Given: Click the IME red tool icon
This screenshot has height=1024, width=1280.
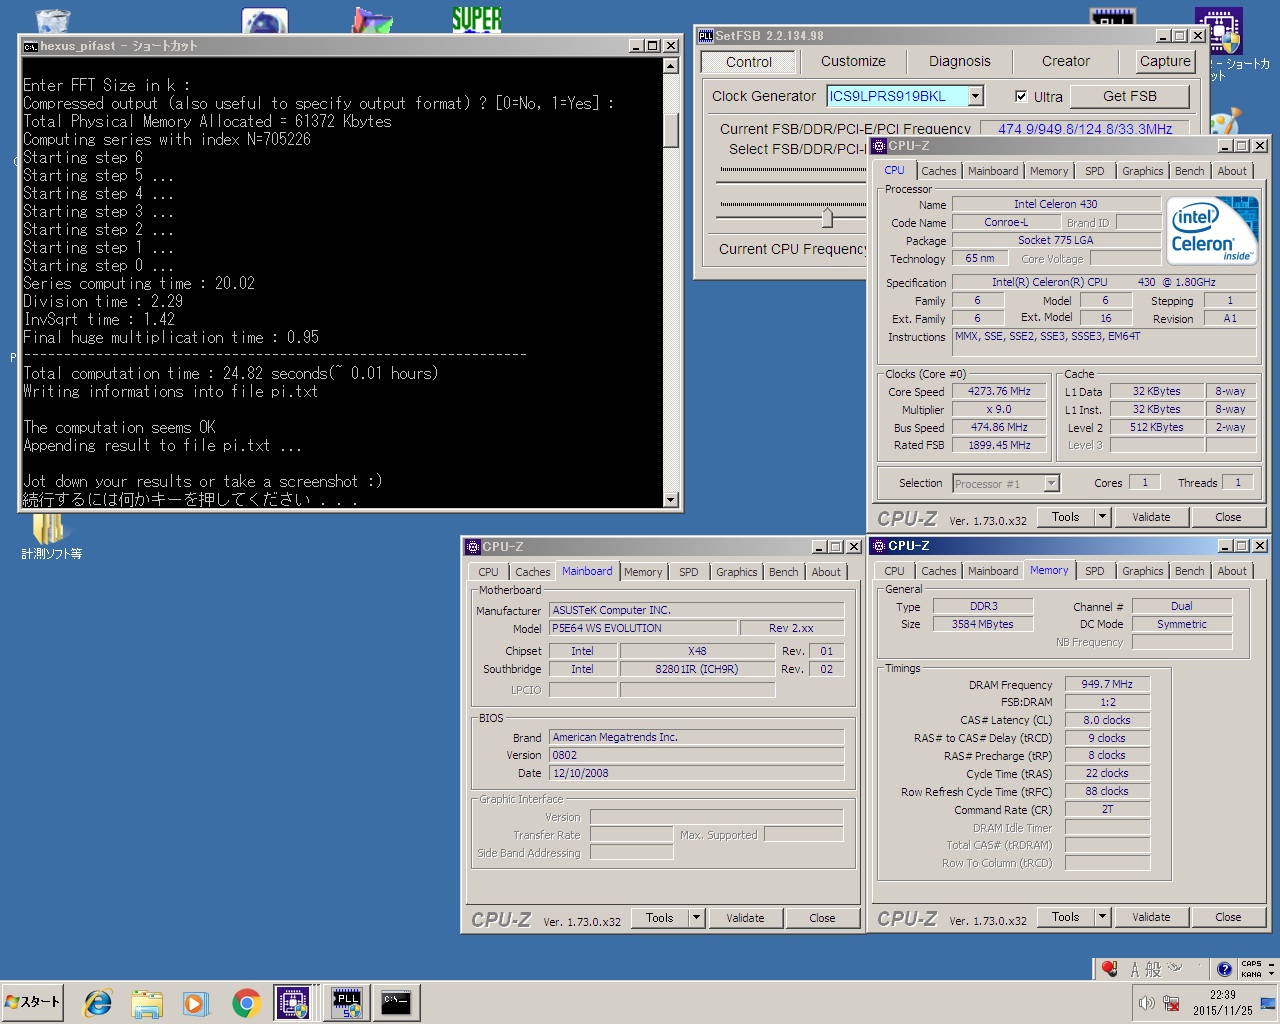Looking at the screenshot, I should pos(1109,968).
